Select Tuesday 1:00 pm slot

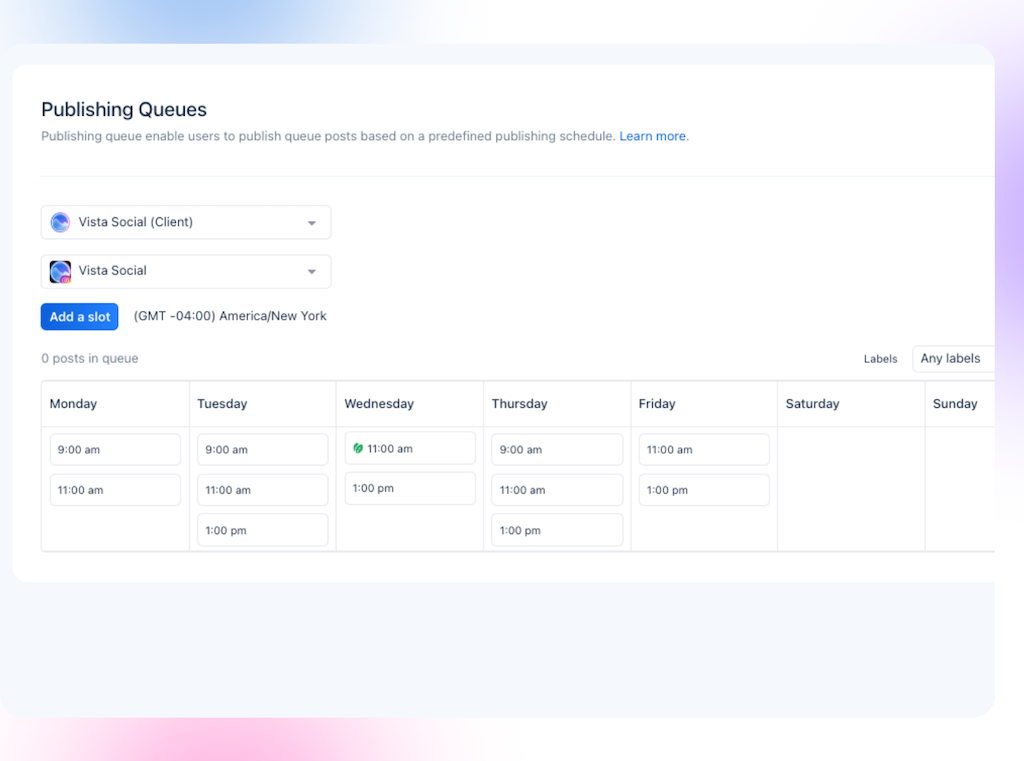click(263, 530)
